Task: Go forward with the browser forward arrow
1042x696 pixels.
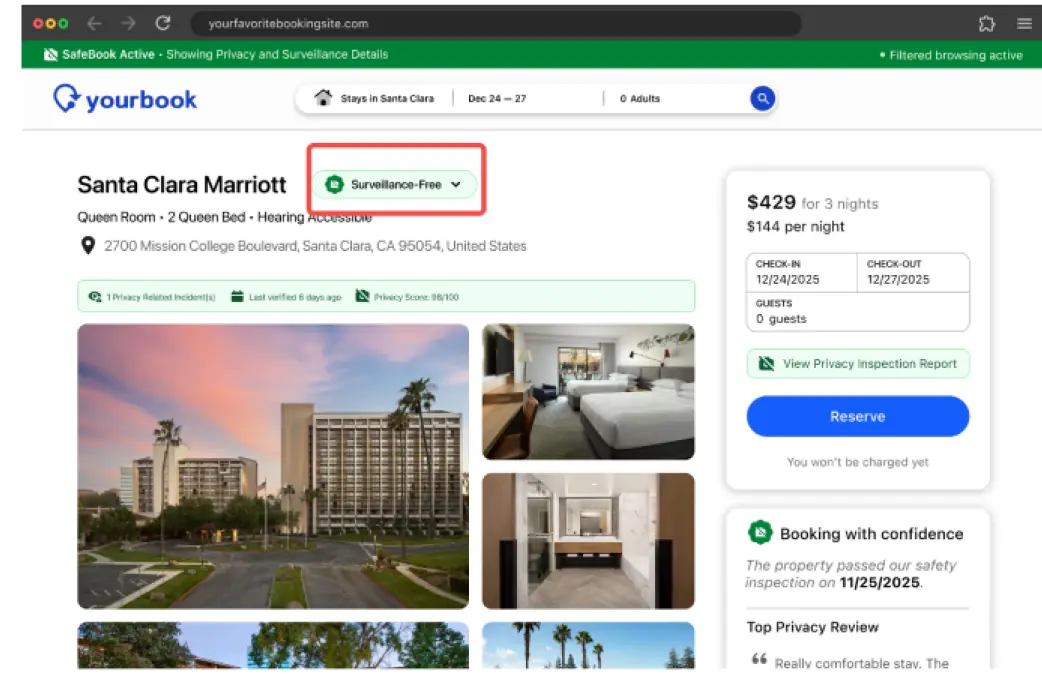Action: point(128,24)
